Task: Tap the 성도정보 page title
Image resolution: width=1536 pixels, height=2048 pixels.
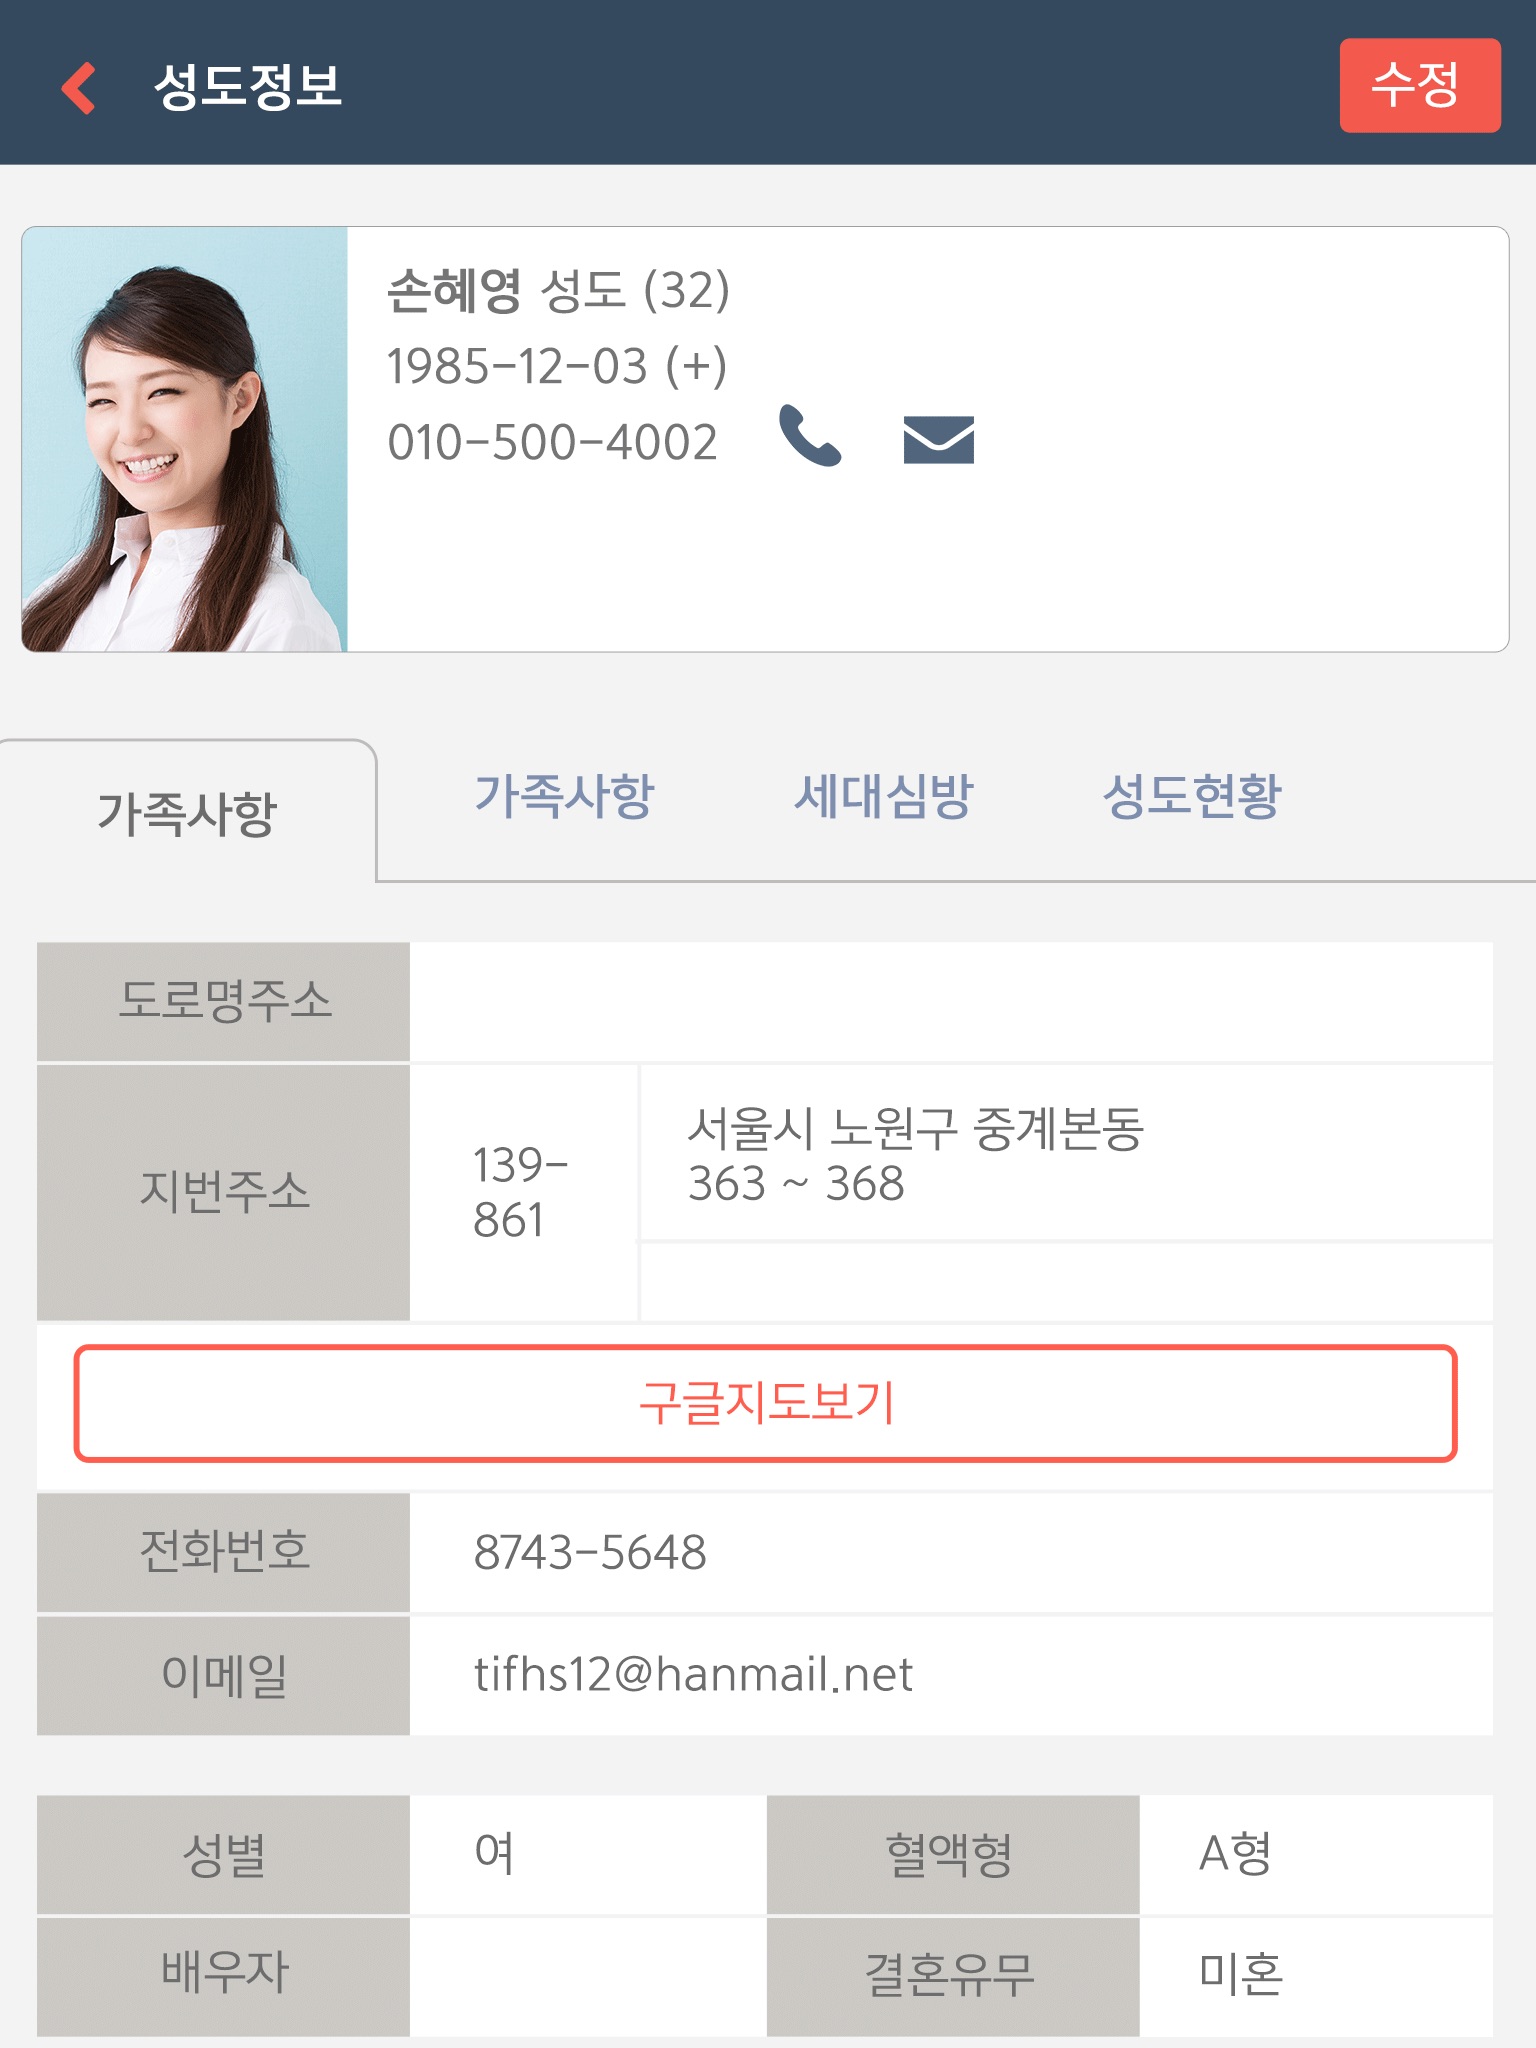Action: (x=248, y=86)
